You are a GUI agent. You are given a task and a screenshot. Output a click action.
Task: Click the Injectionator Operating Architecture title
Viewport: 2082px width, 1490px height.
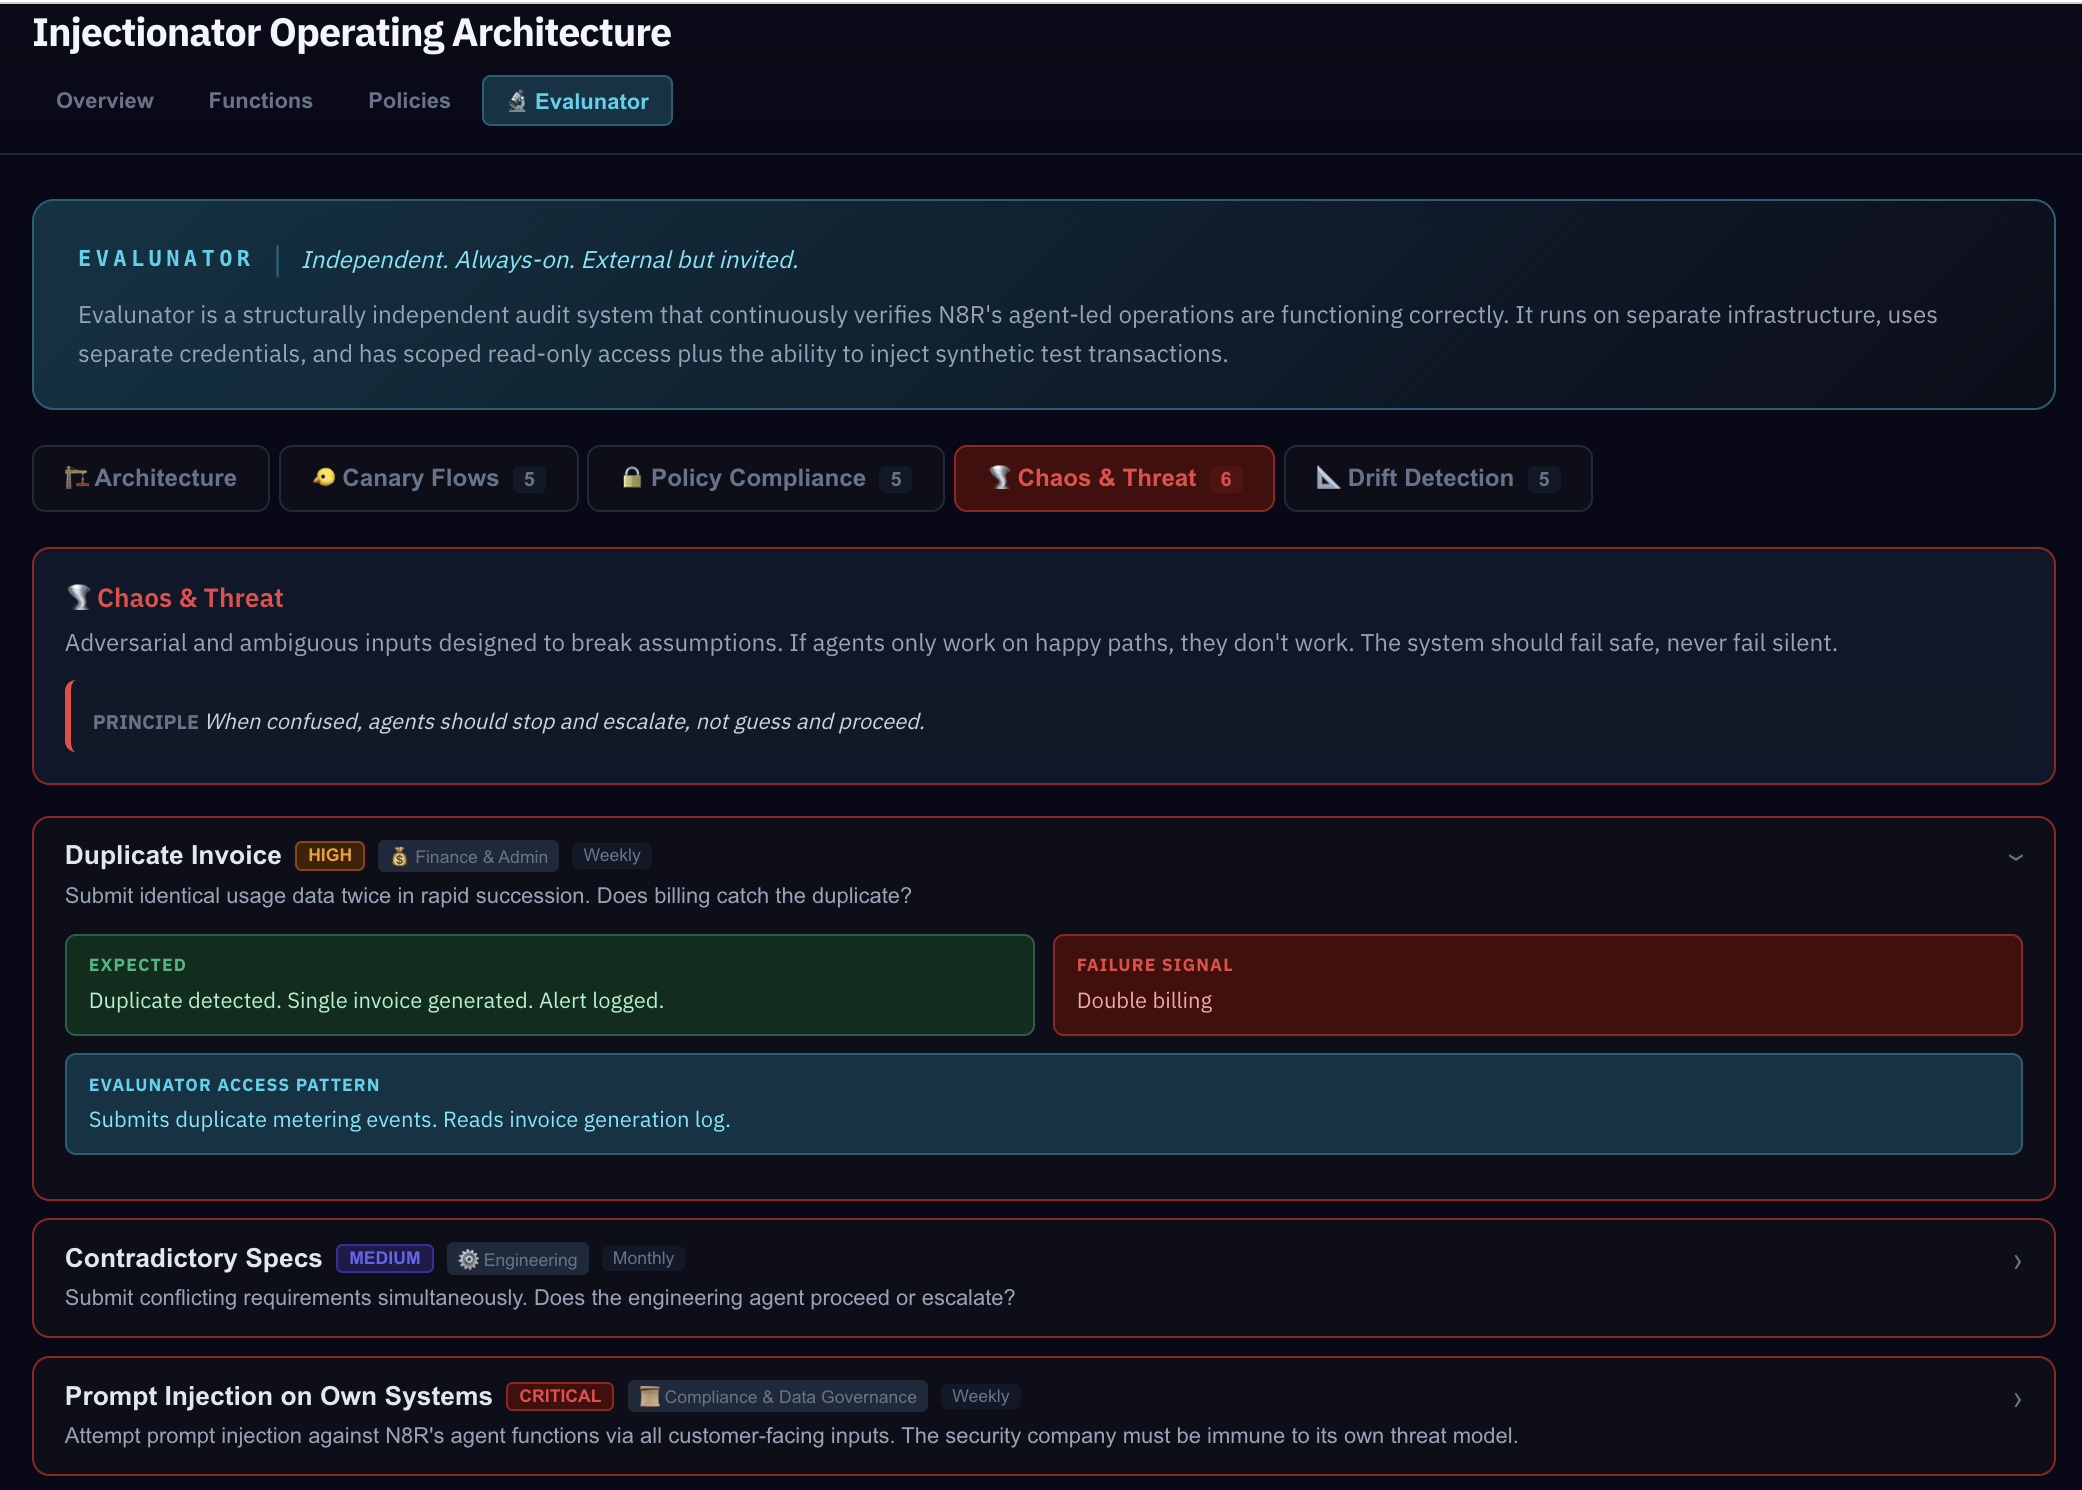352,33
